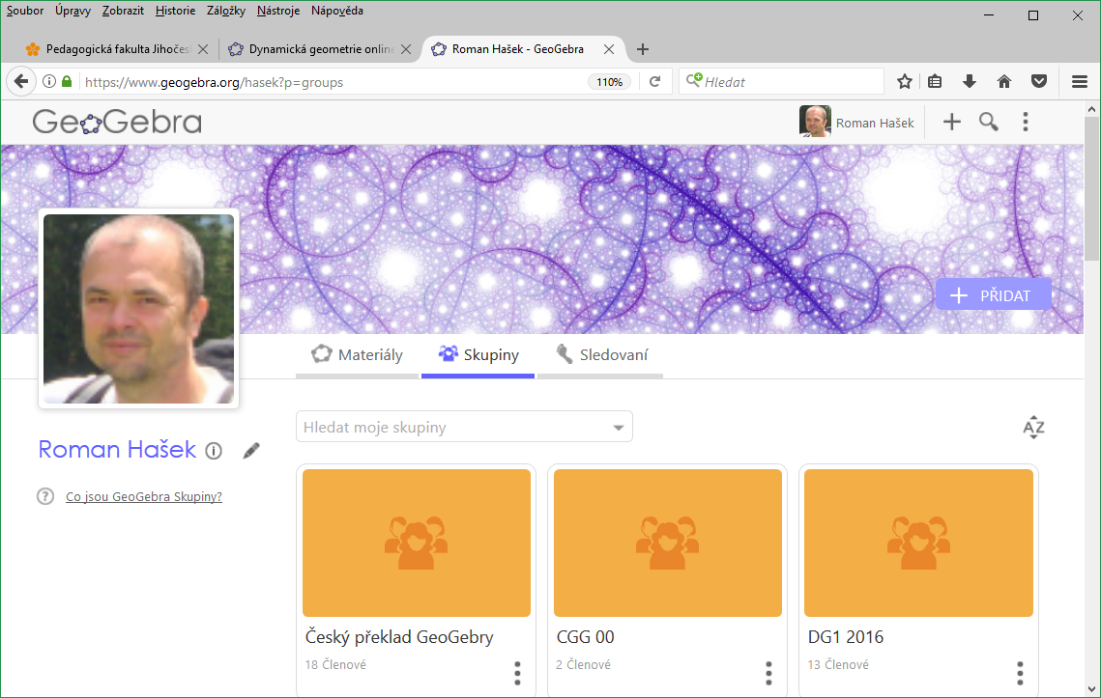Bookmark this page with the star icon
Image resolution: width=1101 pixels, height=698 pixels.
(904, 81)
